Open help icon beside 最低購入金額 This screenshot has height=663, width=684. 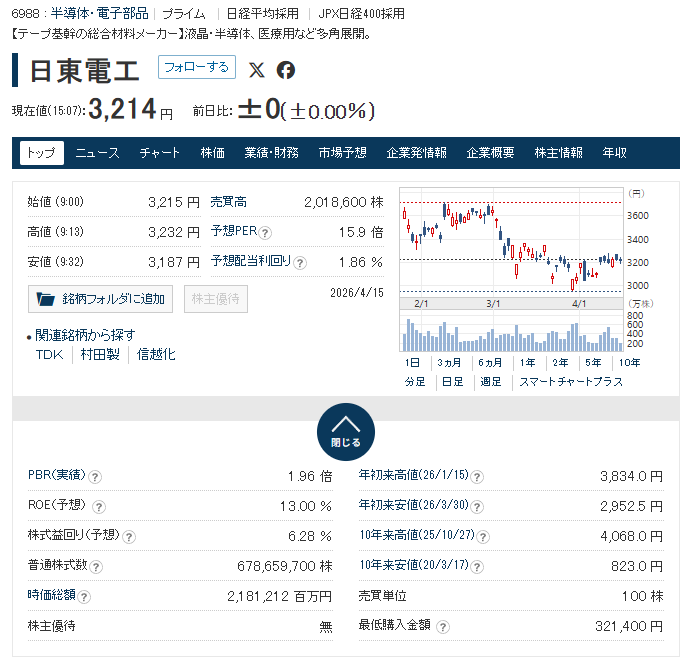[443, 627]
